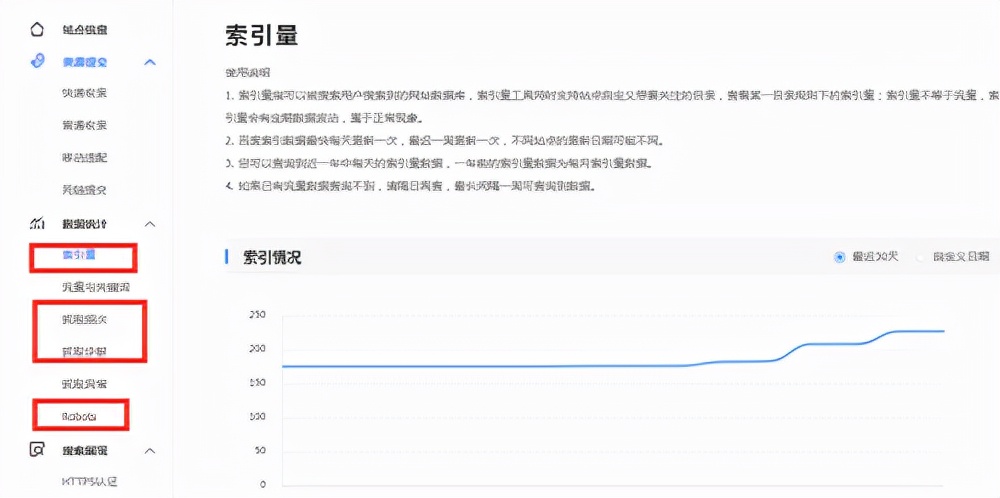1000x498 pixels.
Task: Open the Robots sidebar item
Action: [79, 416]
